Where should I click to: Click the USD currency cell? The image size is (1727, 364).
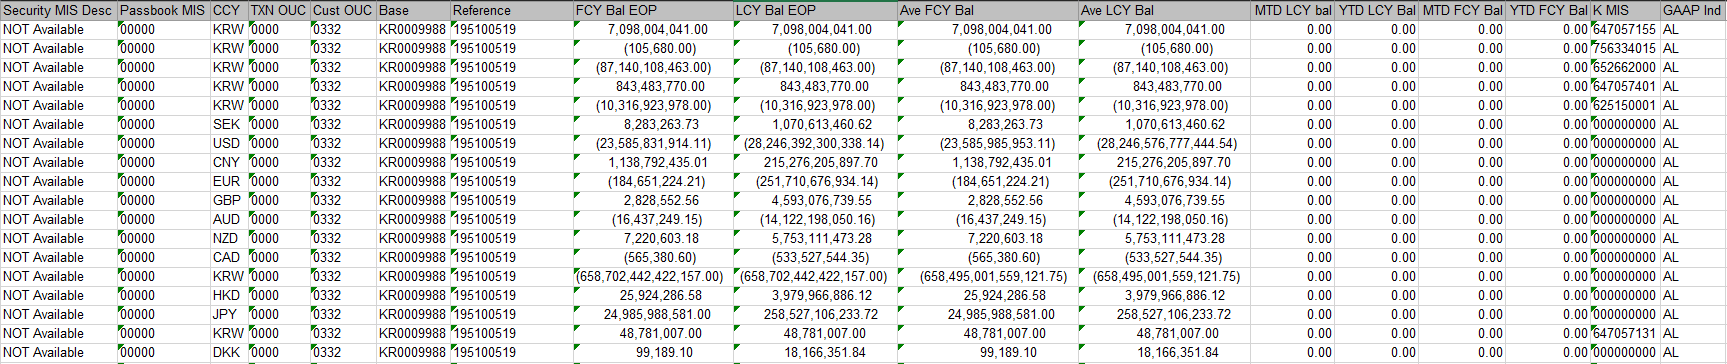[x=228, y=144]
